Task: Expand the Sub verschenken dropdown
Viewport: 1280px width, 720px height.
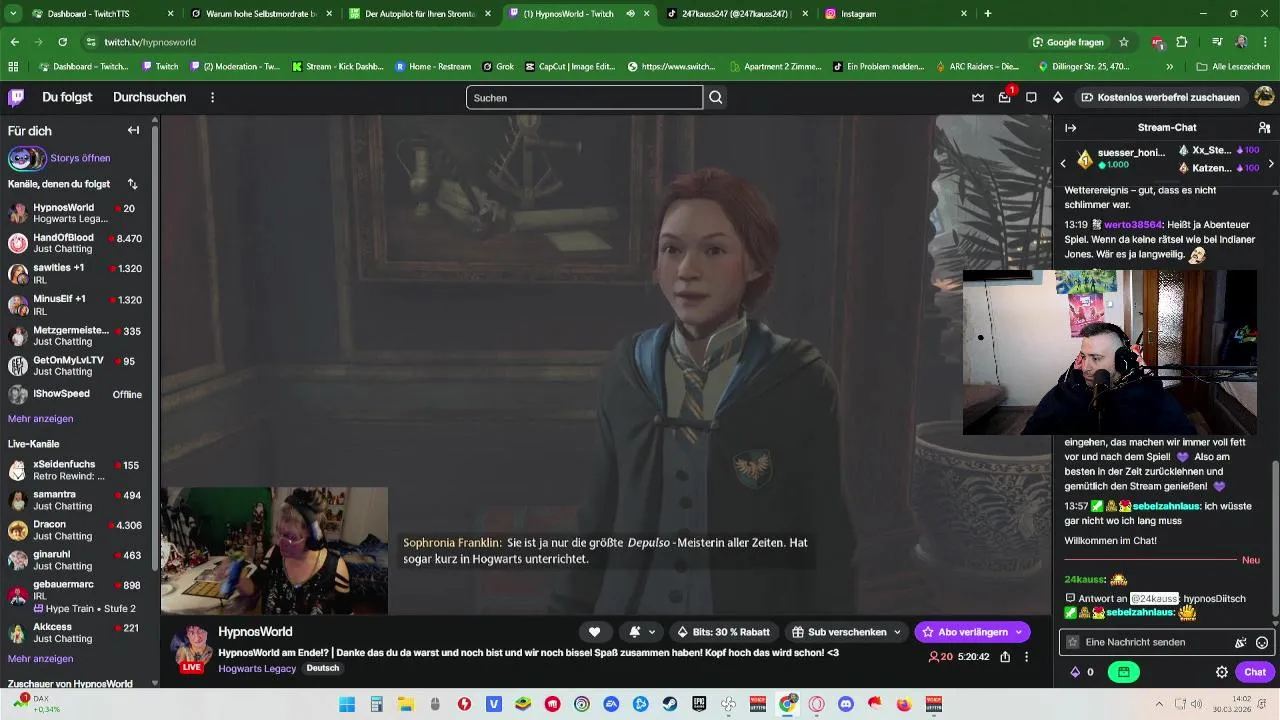Action: point(897,632)
